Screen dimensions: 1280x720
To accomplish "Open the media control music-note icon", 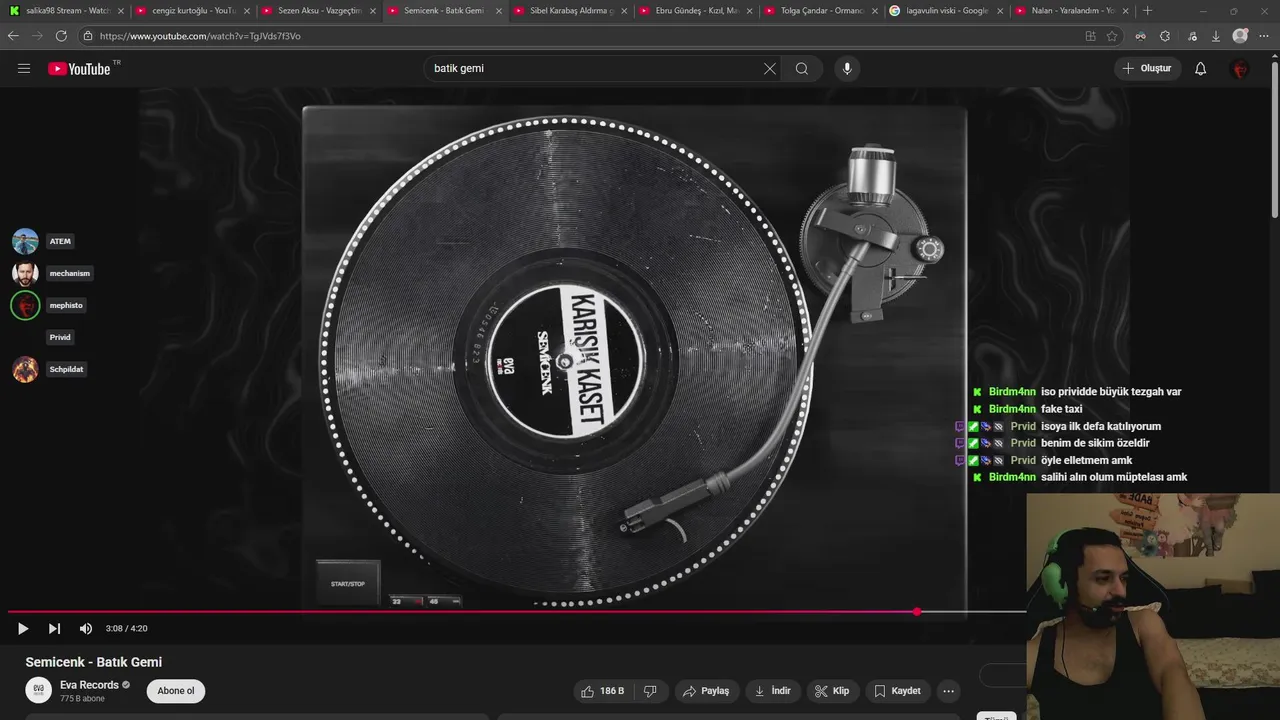I will [x=1192, y=36].
